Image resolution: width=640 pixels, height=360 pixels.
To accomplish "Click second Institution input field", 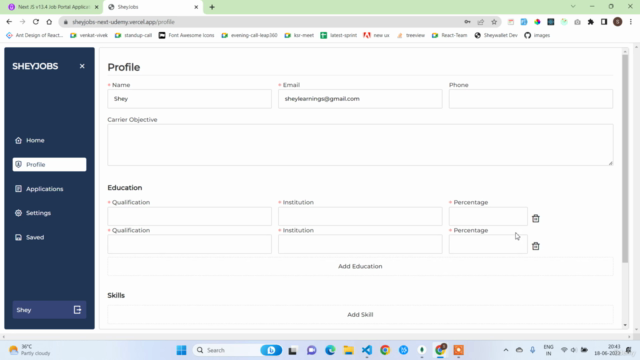I will coord(360,244).
